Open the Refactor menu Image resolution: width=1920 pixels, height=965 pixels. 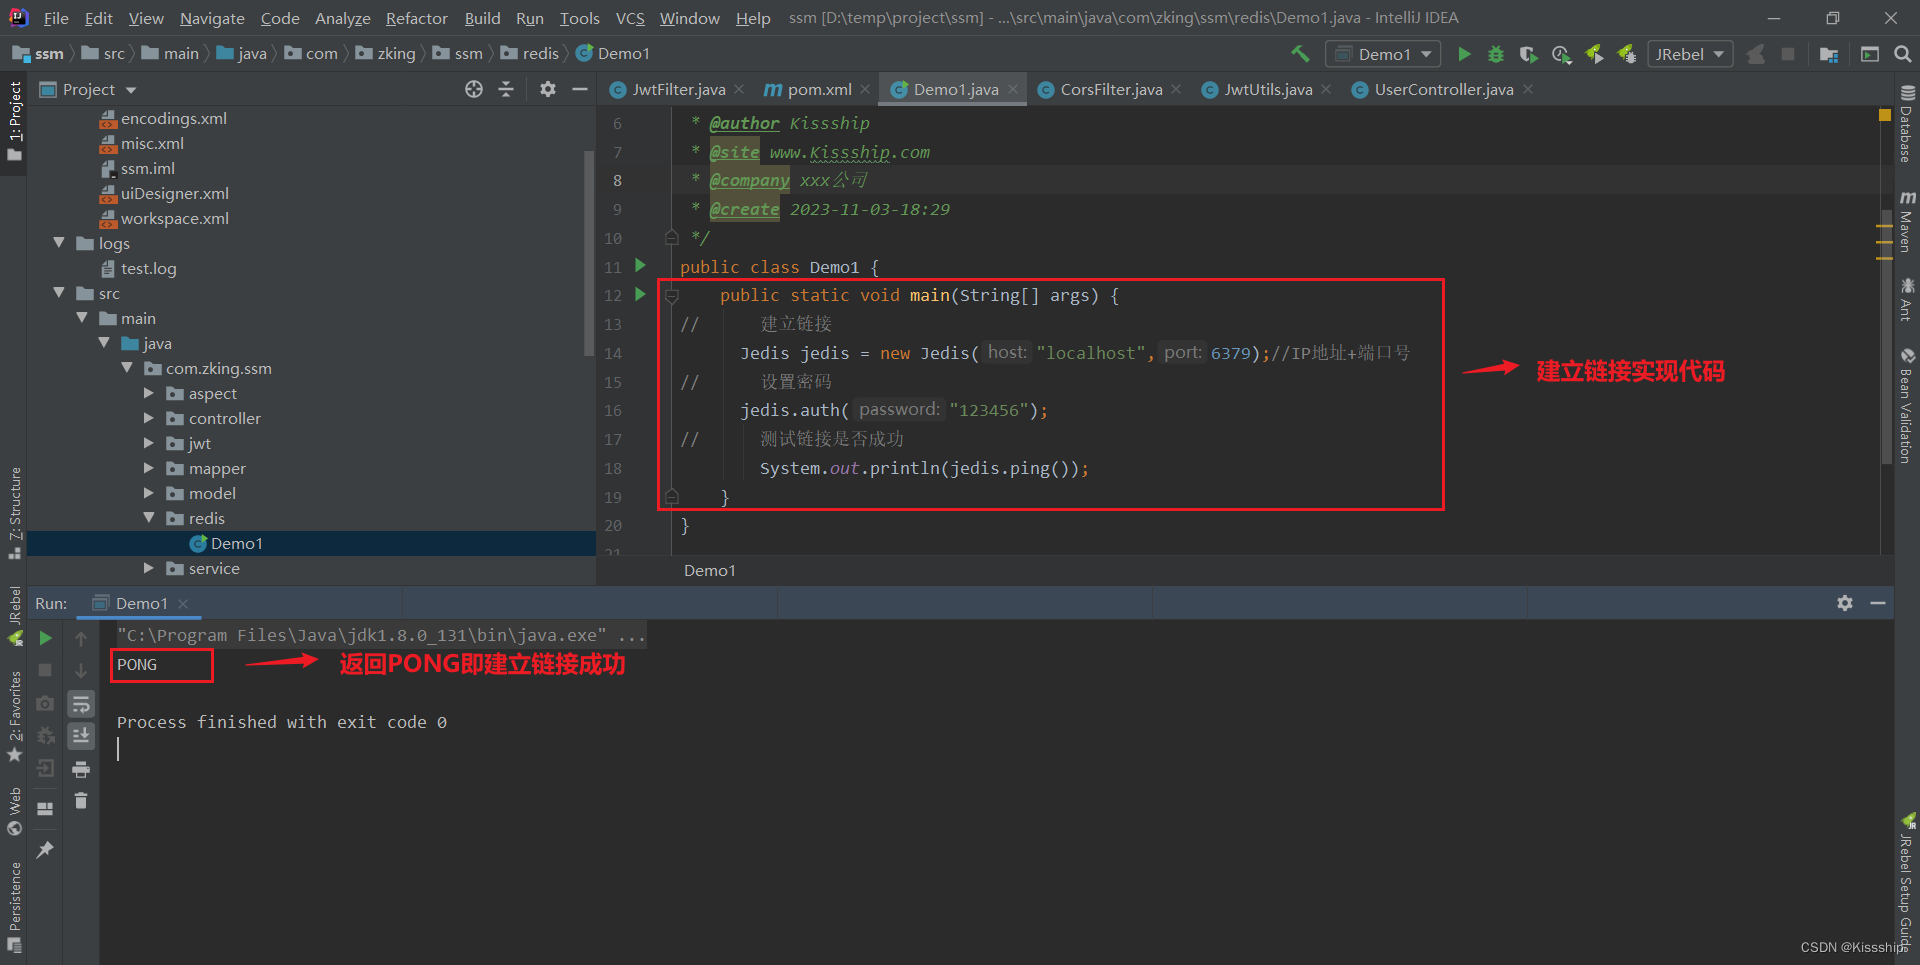click(x=416, y=18)
